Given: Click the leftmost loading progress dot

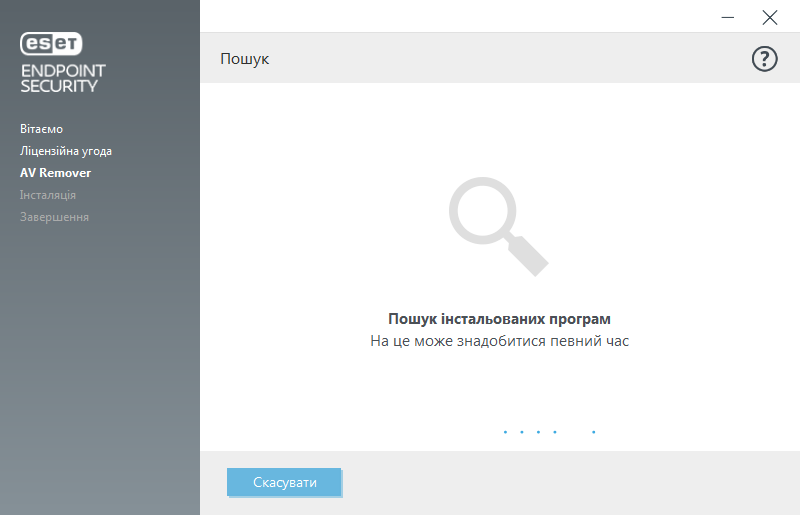Looking at the screenshot, I should 505,432.
